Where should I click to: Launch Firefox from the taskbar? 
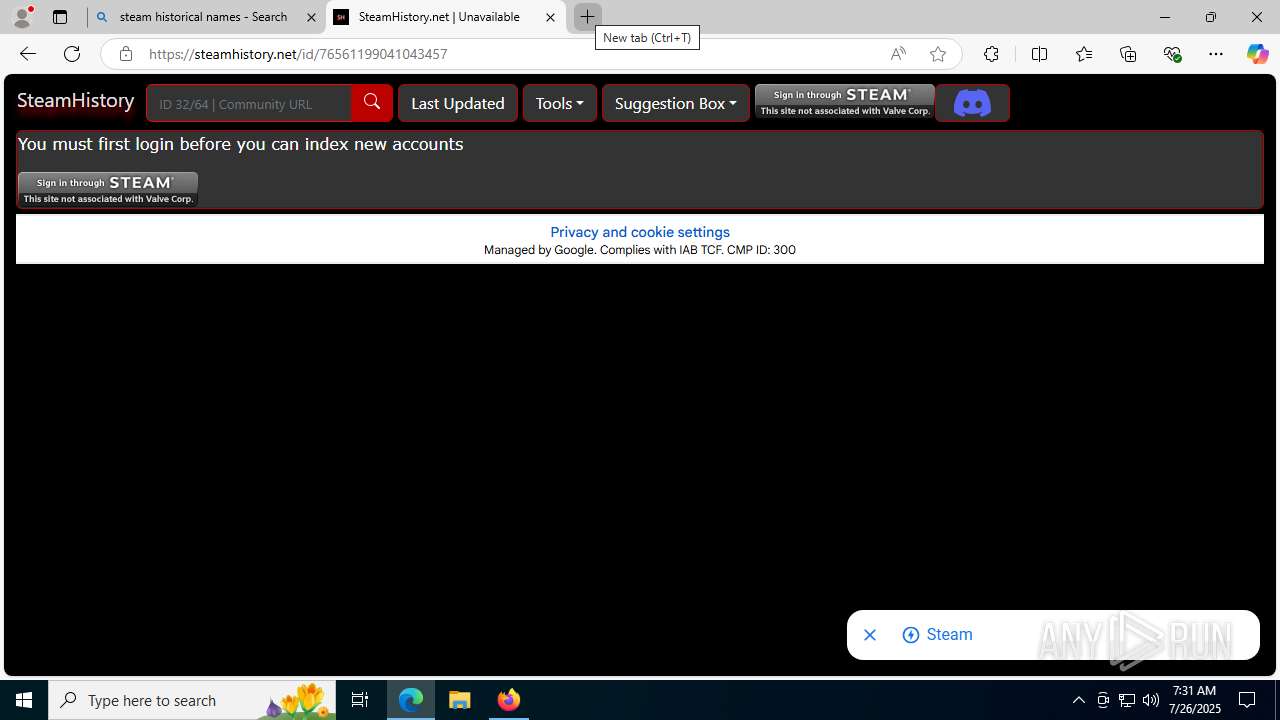pyautogui.click(x=509, y=700)
